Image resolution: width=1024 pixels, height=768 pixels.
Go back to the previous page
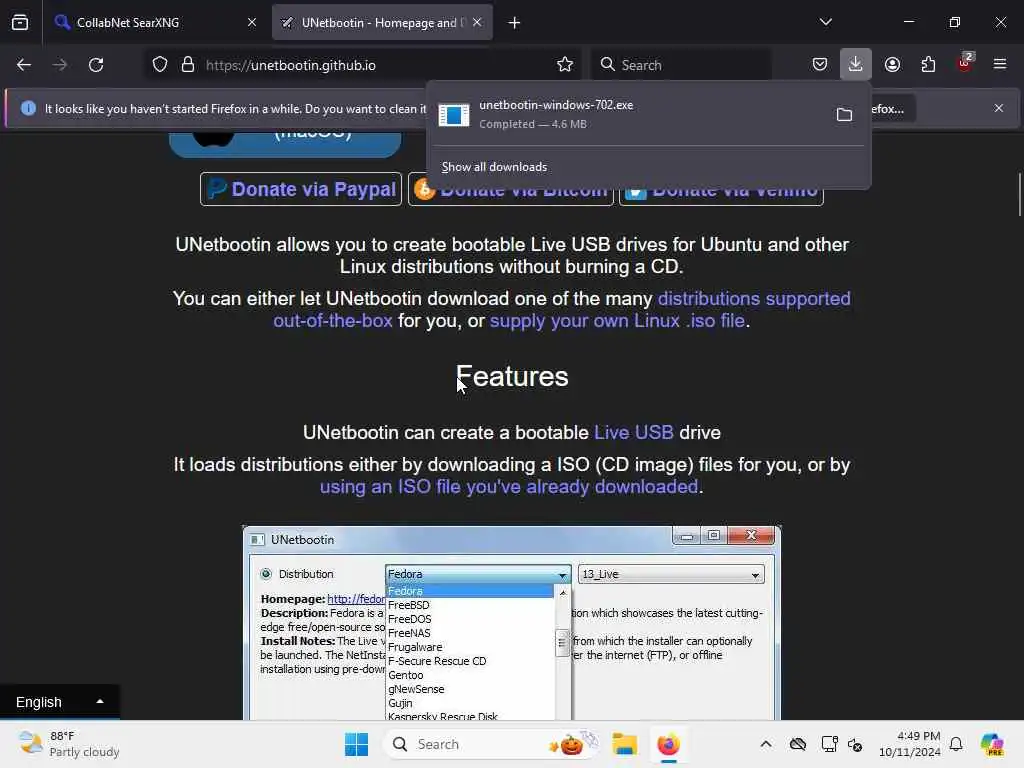tap(24, 65)
